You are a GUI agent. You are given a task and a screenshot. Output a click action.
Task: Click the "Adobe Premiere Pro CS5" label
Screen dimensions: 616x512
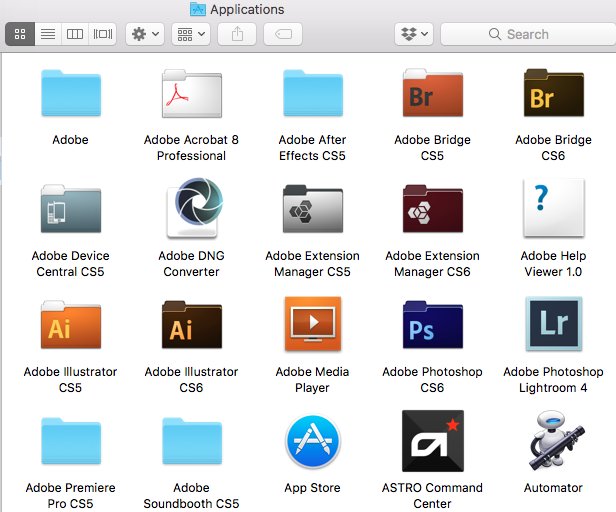(x=71, y=495)
